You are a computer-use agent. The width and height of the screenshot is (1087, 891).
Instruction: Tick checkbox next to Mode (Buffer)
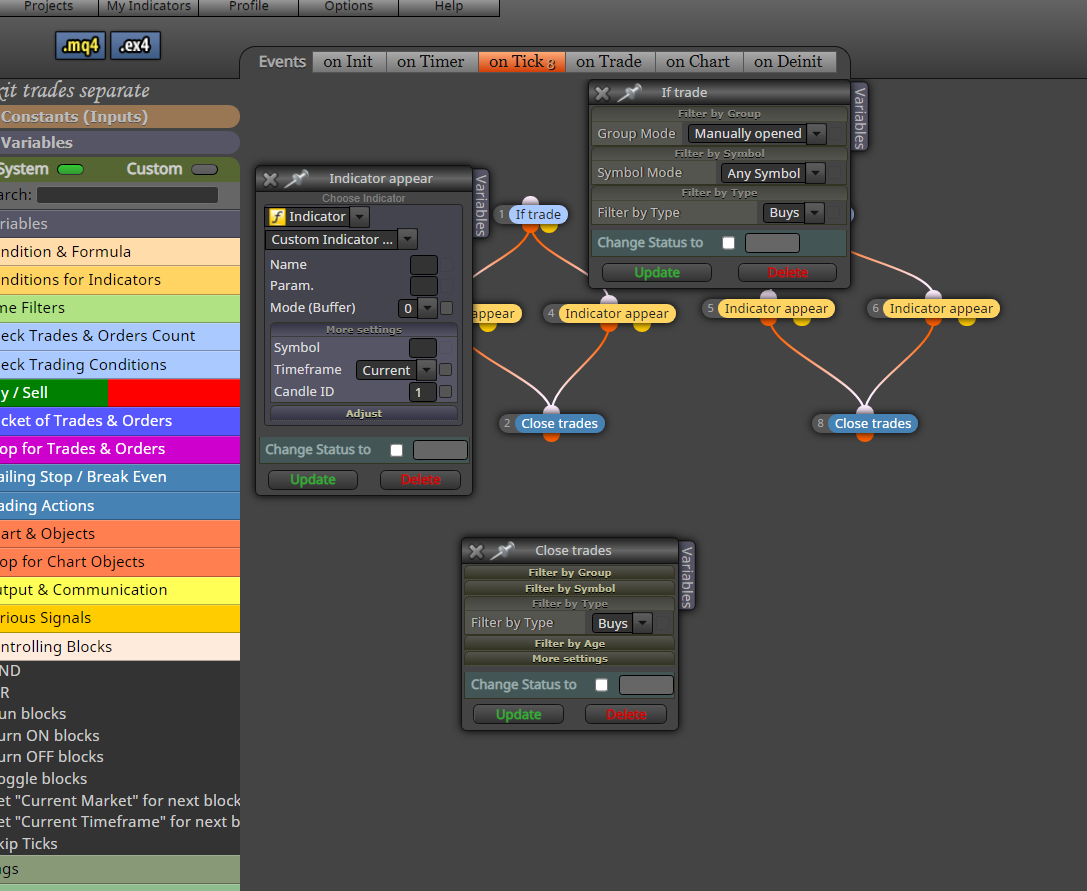(446, 308)
